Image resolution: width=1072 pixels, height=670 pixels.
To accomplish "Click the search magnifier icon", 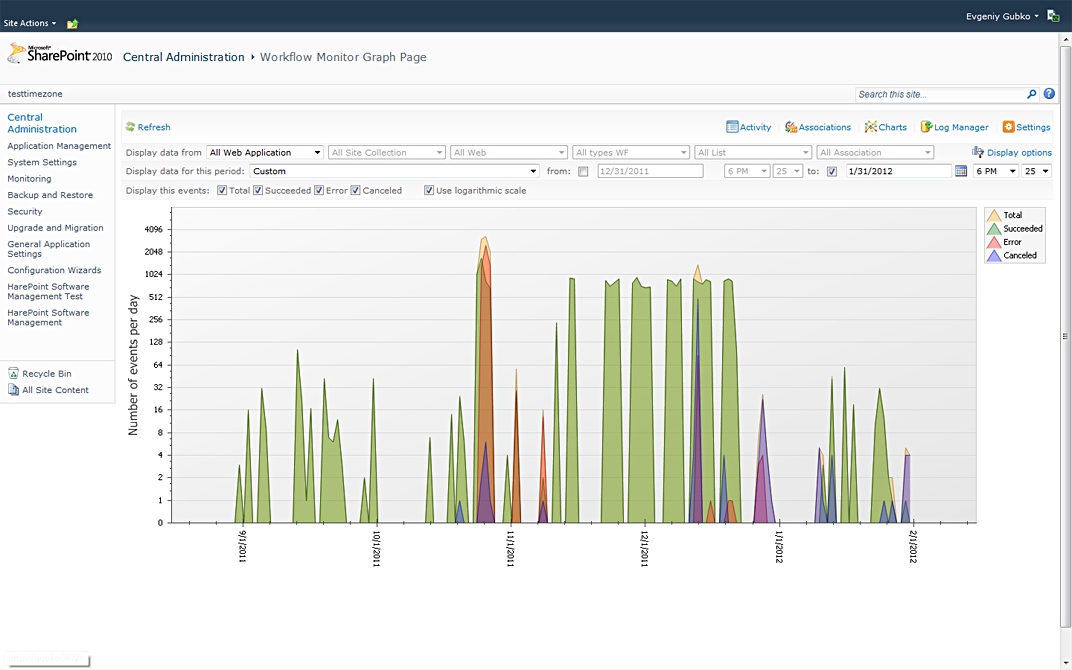I will tap(1032, 94).
